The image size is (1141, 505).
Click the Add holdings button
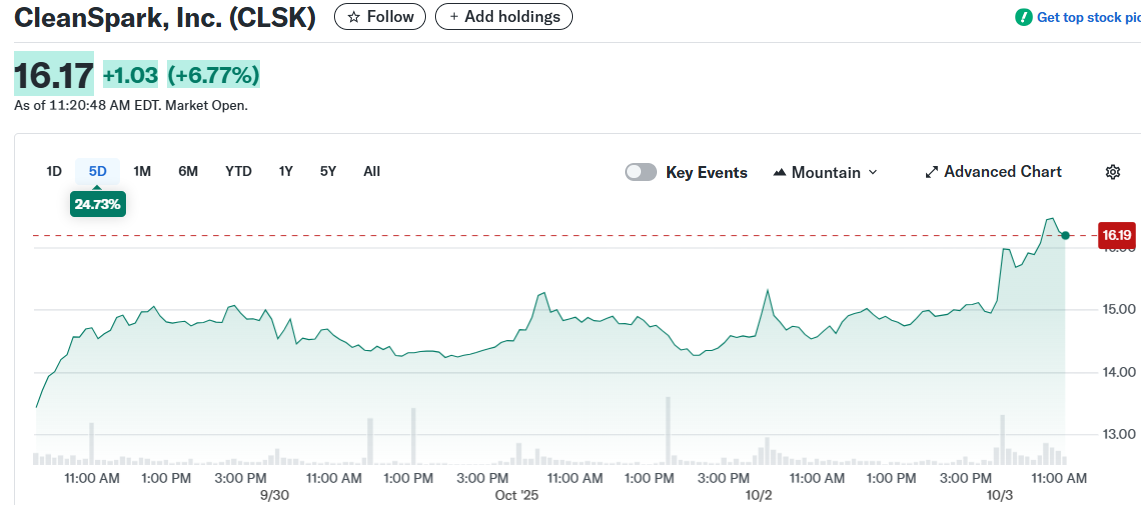coord(504,17)
